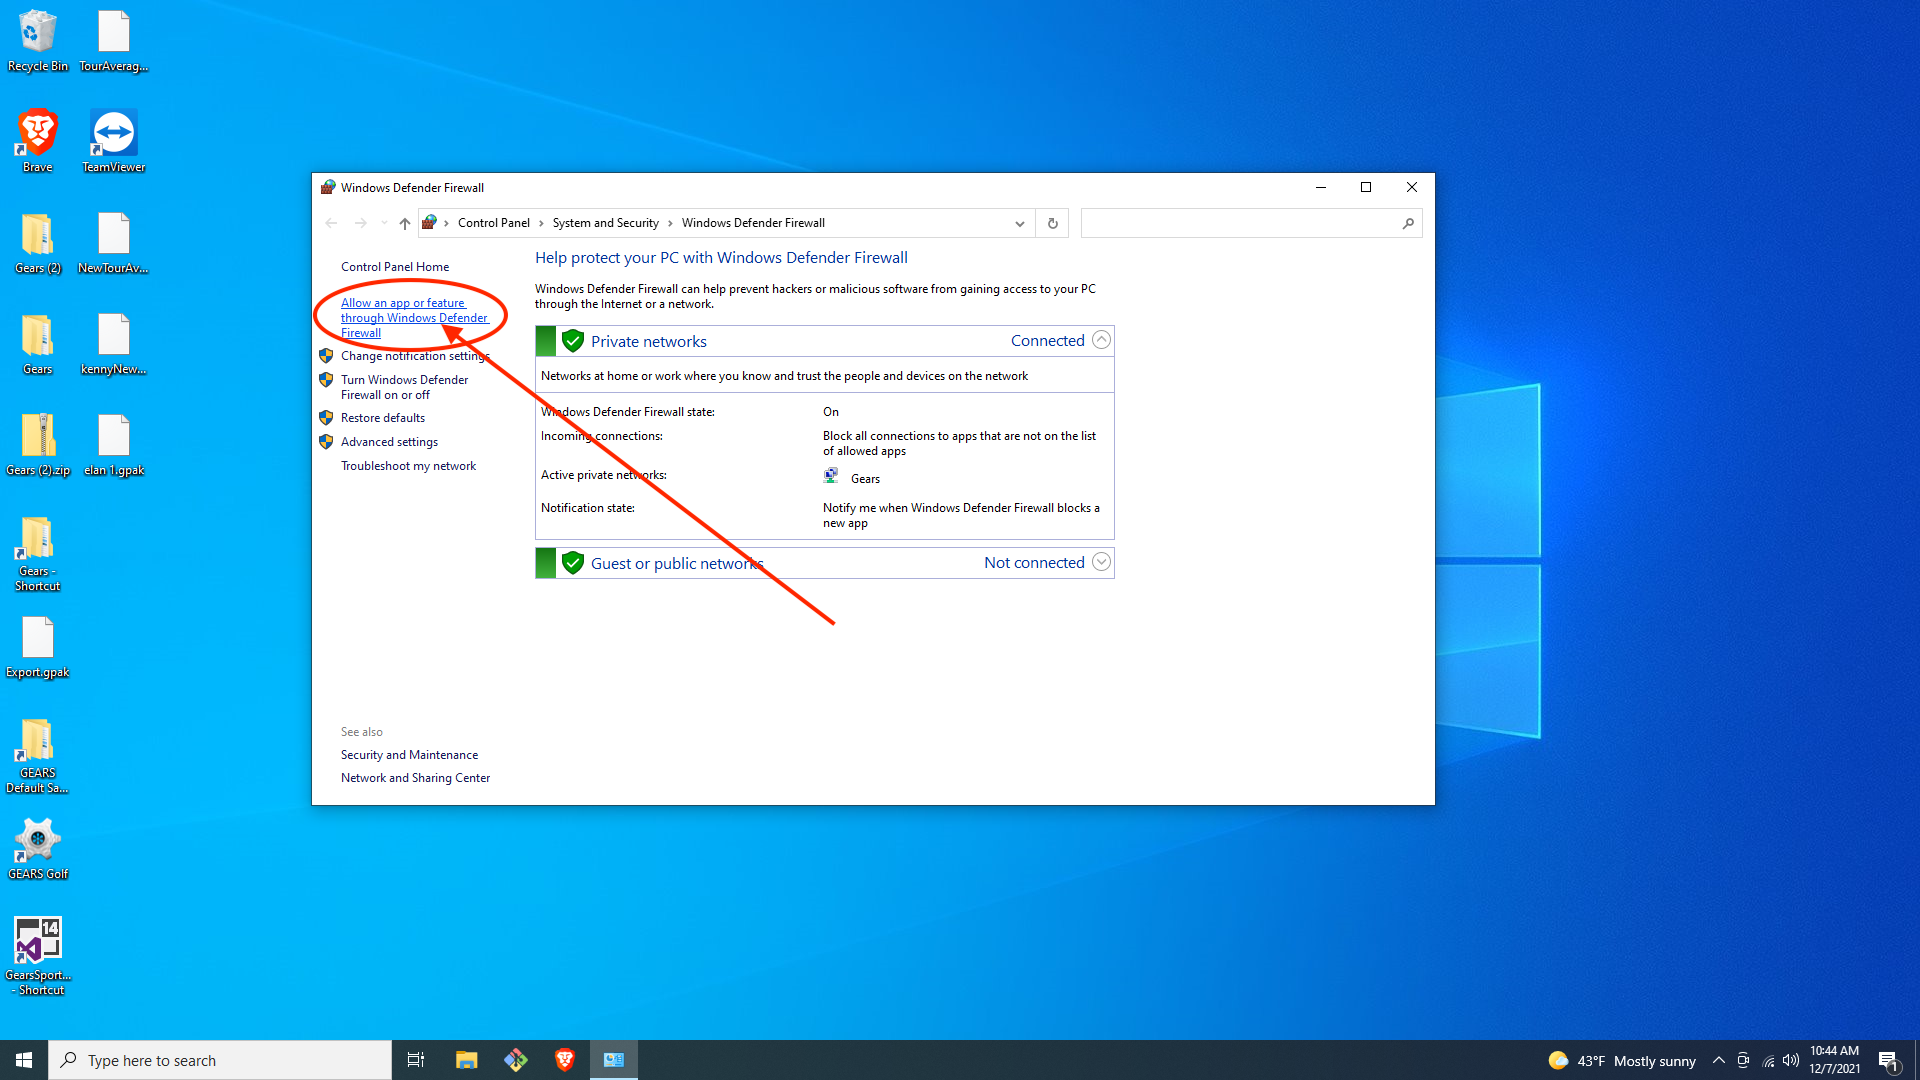Expand the Guest or public networks section
The image size is (1920, 1080).
1101,562
